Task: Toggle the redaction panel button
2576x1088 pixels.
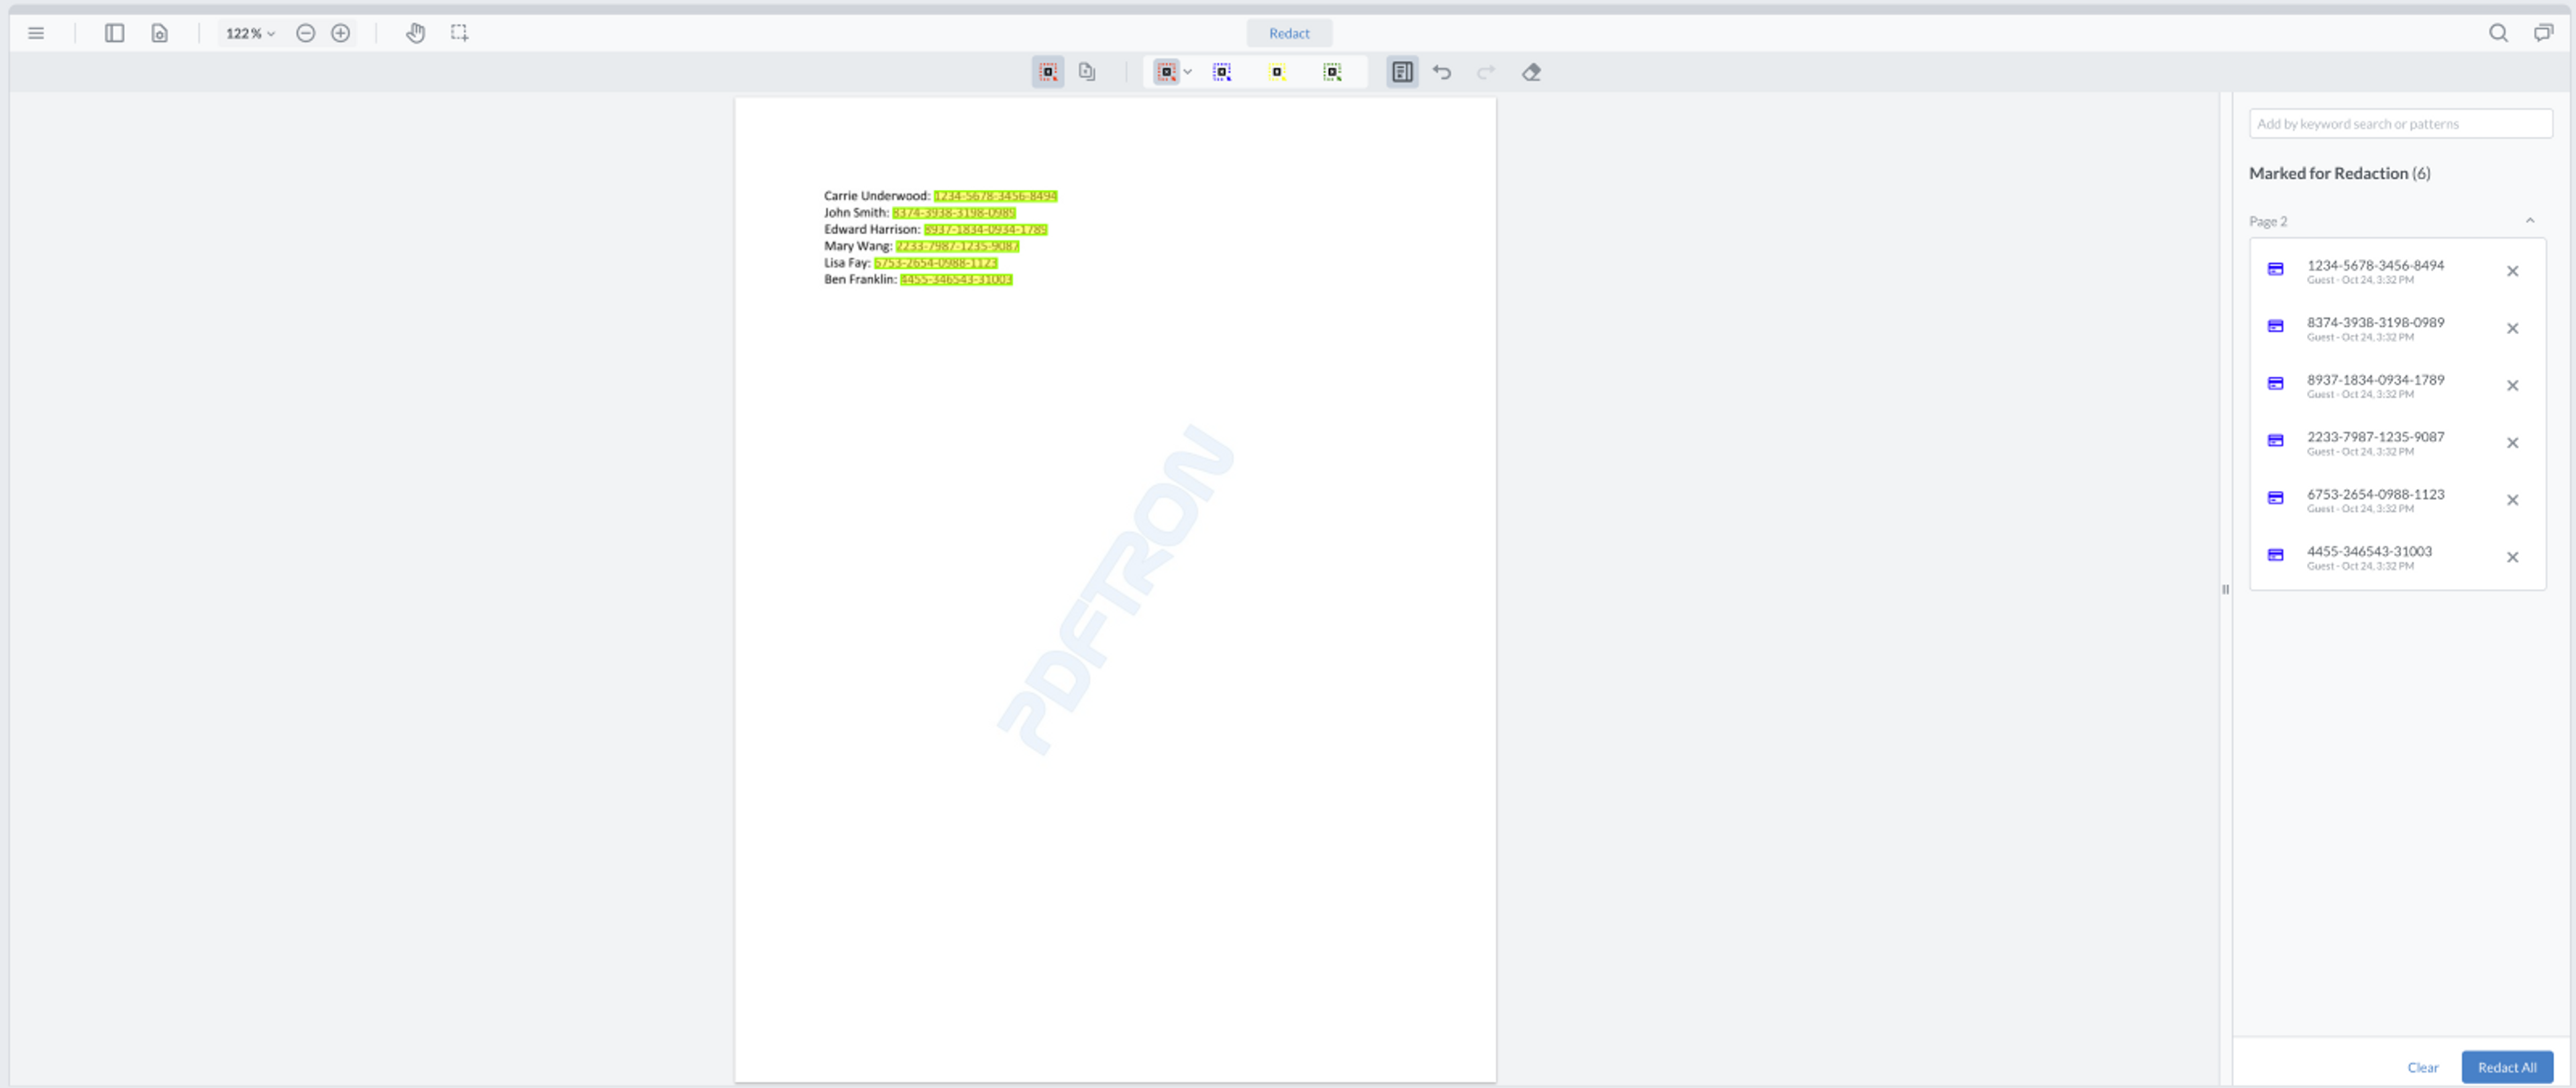Action: 1401,72
